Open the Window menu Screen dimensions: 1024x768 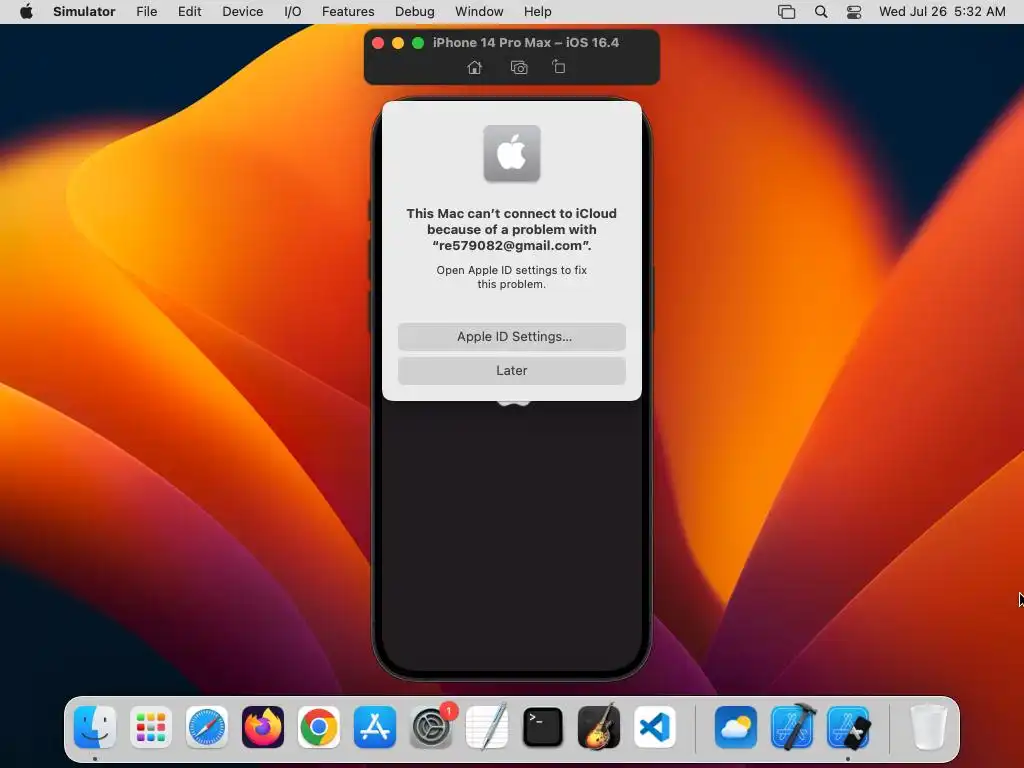click(x=479, y=12)
